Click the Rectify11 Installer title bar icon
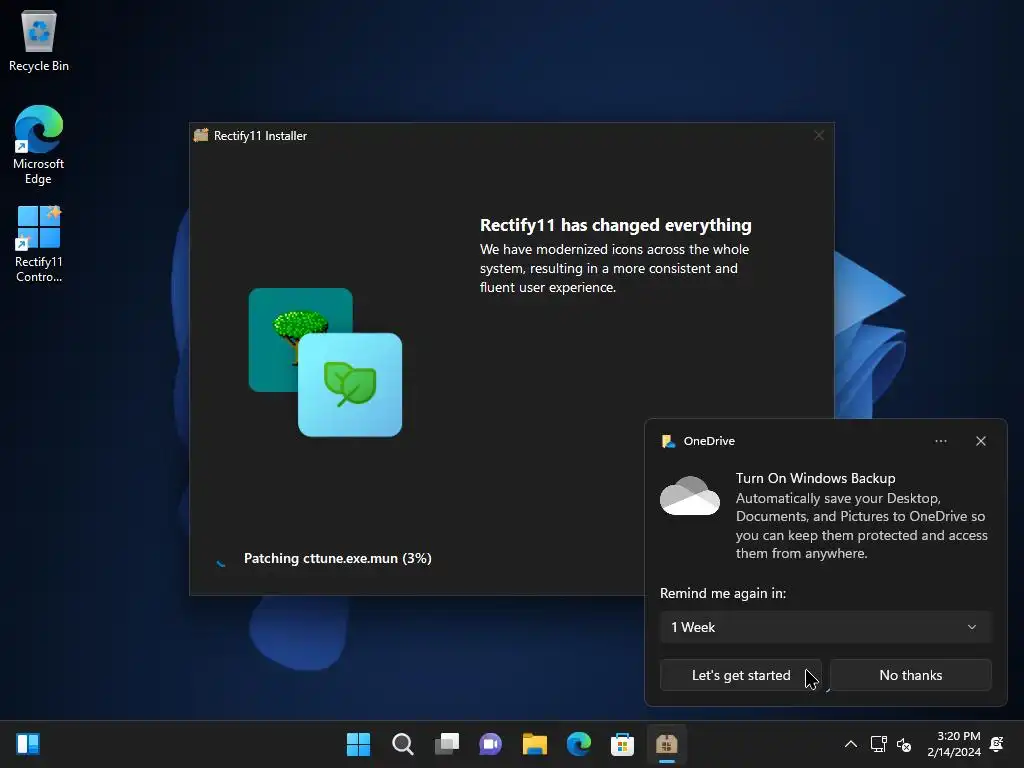The height and width of the screenshot is (768, 1024). (x=201, y=135)
